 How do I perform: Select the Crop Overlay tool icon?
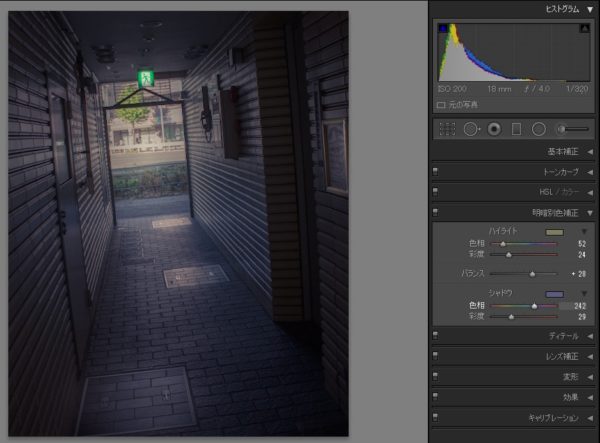[x=447, y=129]
